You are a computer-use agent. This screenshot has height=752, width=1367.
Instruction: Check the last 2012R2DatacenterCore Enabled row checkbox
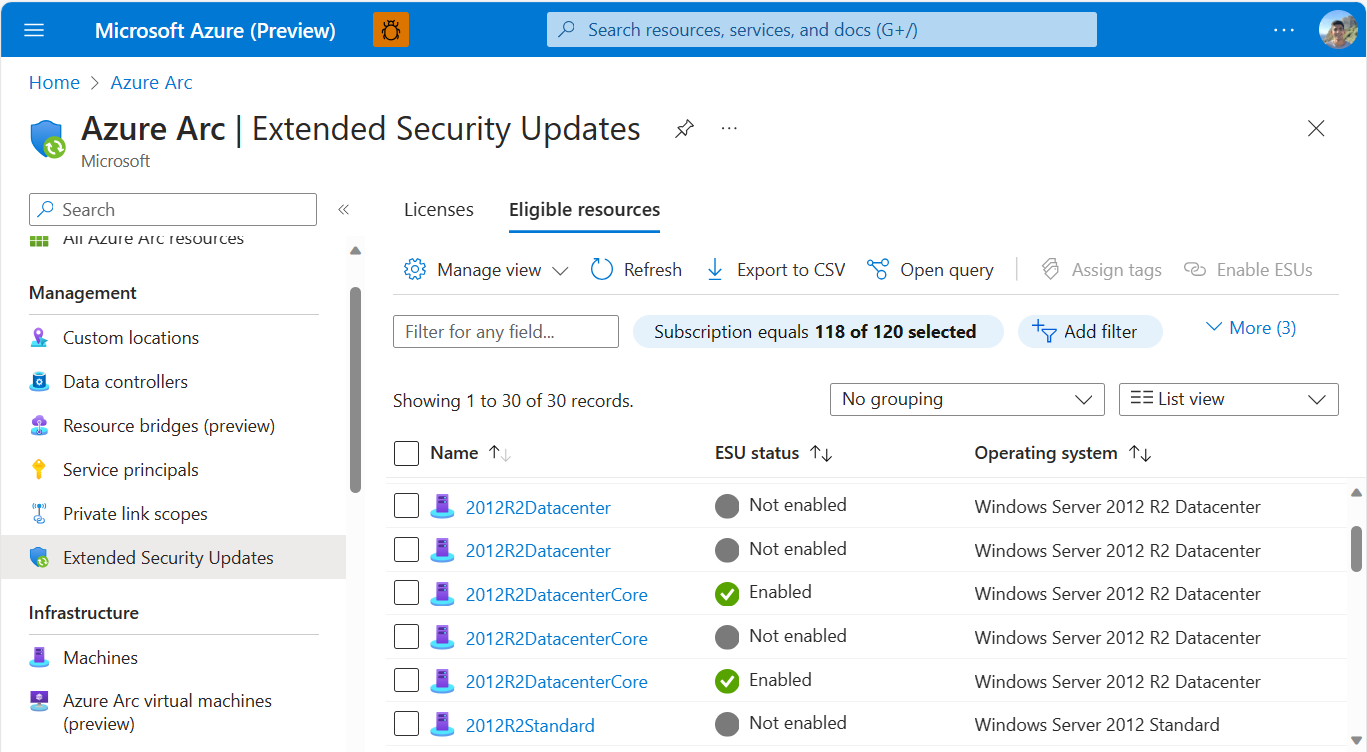click(x=406, y=681)
